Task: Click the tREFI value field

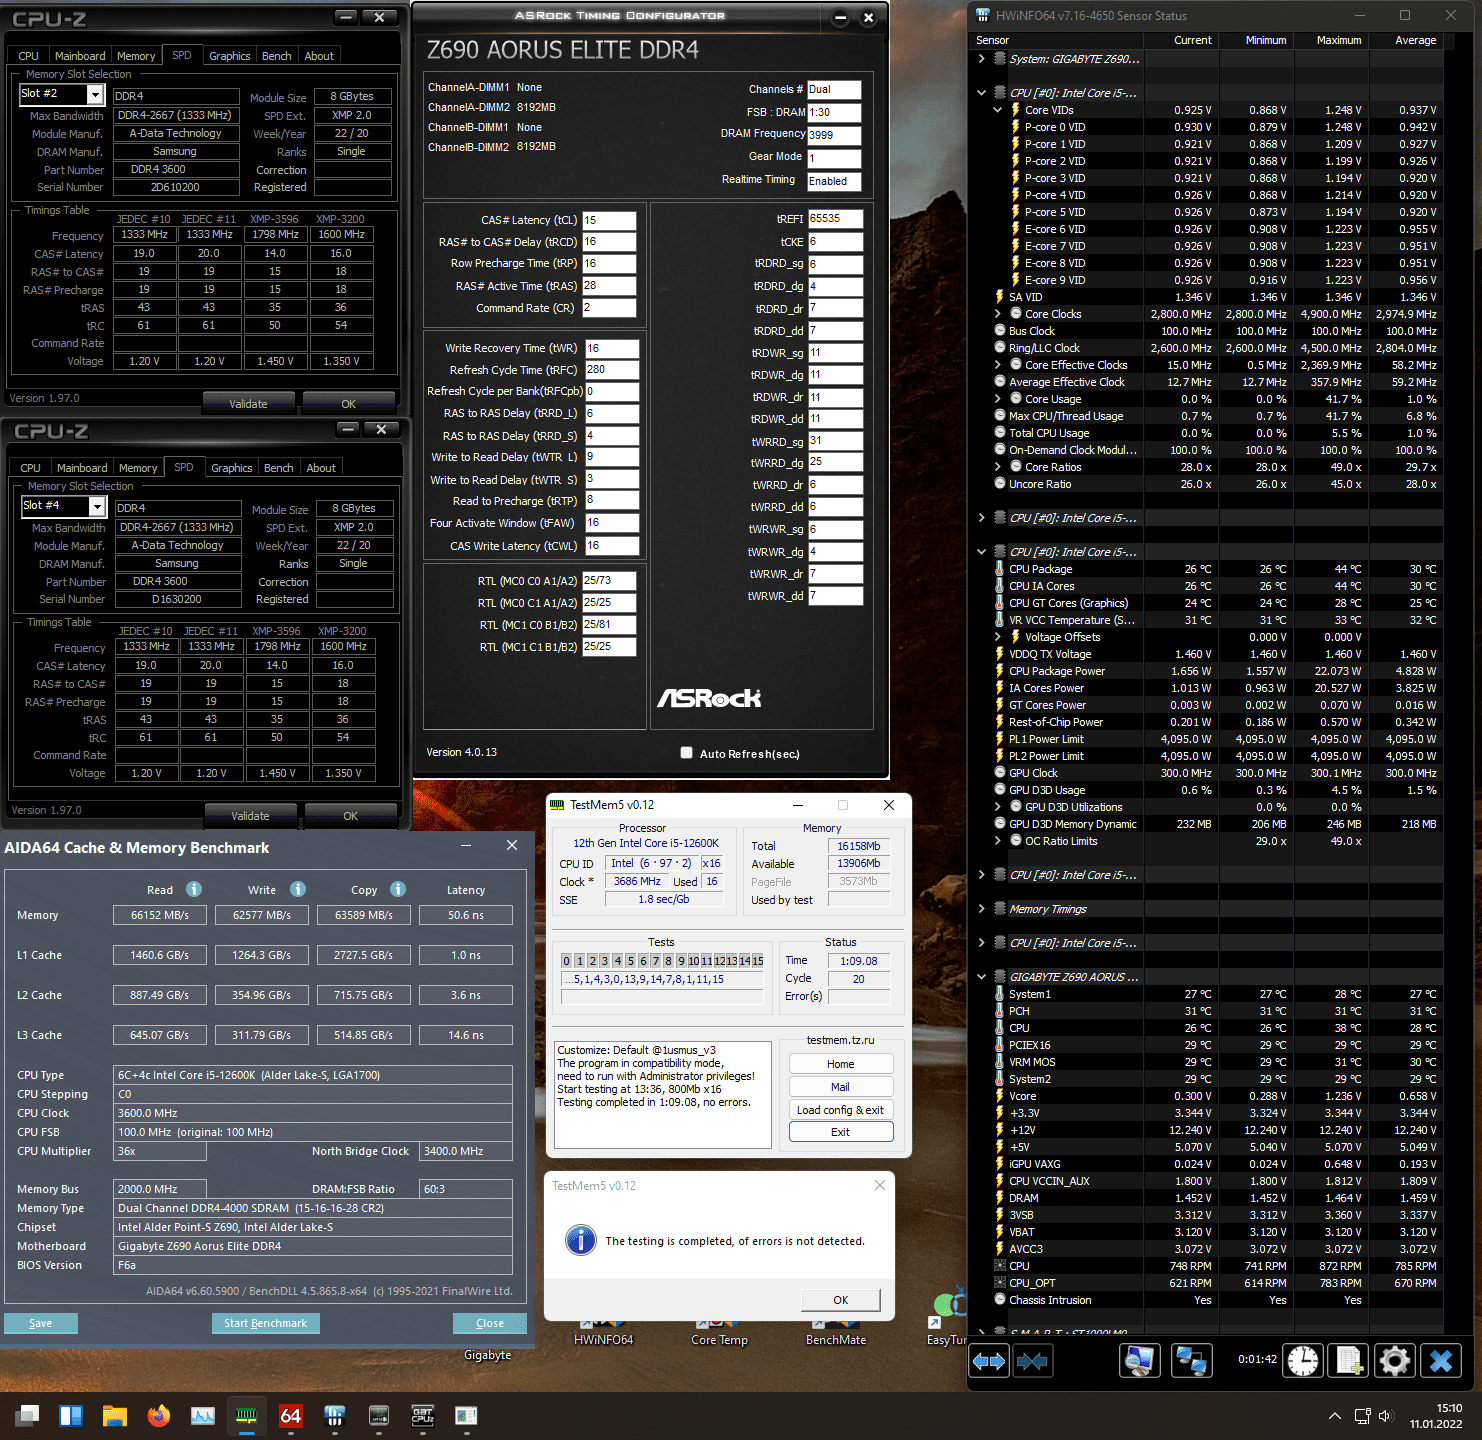Action: [x=835, y=218]
